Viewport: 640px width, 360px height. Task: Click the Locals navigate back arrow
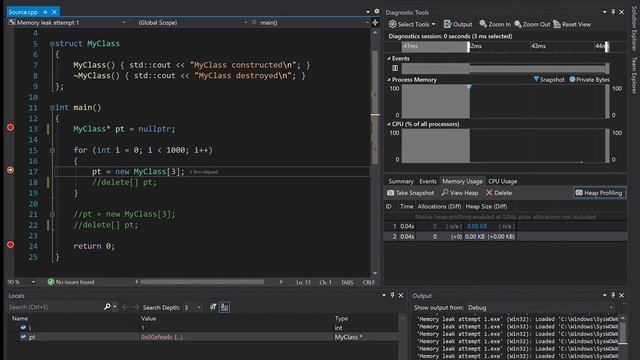click(x=125, y=307)
